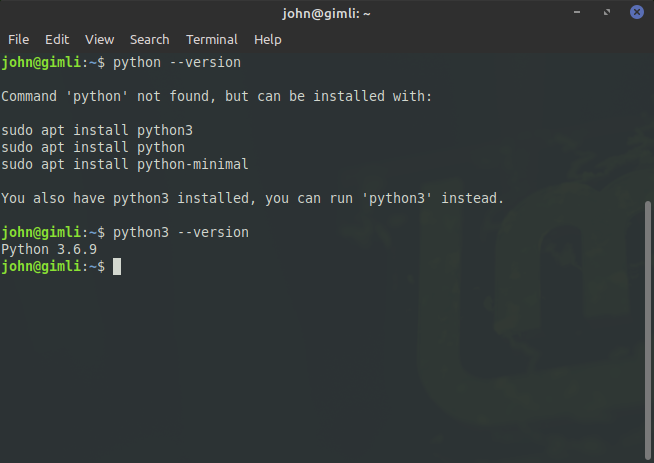This screenshot has width=654, height=463.
Task: Click the 'Command python not found' message
Action: click(216, 96)
